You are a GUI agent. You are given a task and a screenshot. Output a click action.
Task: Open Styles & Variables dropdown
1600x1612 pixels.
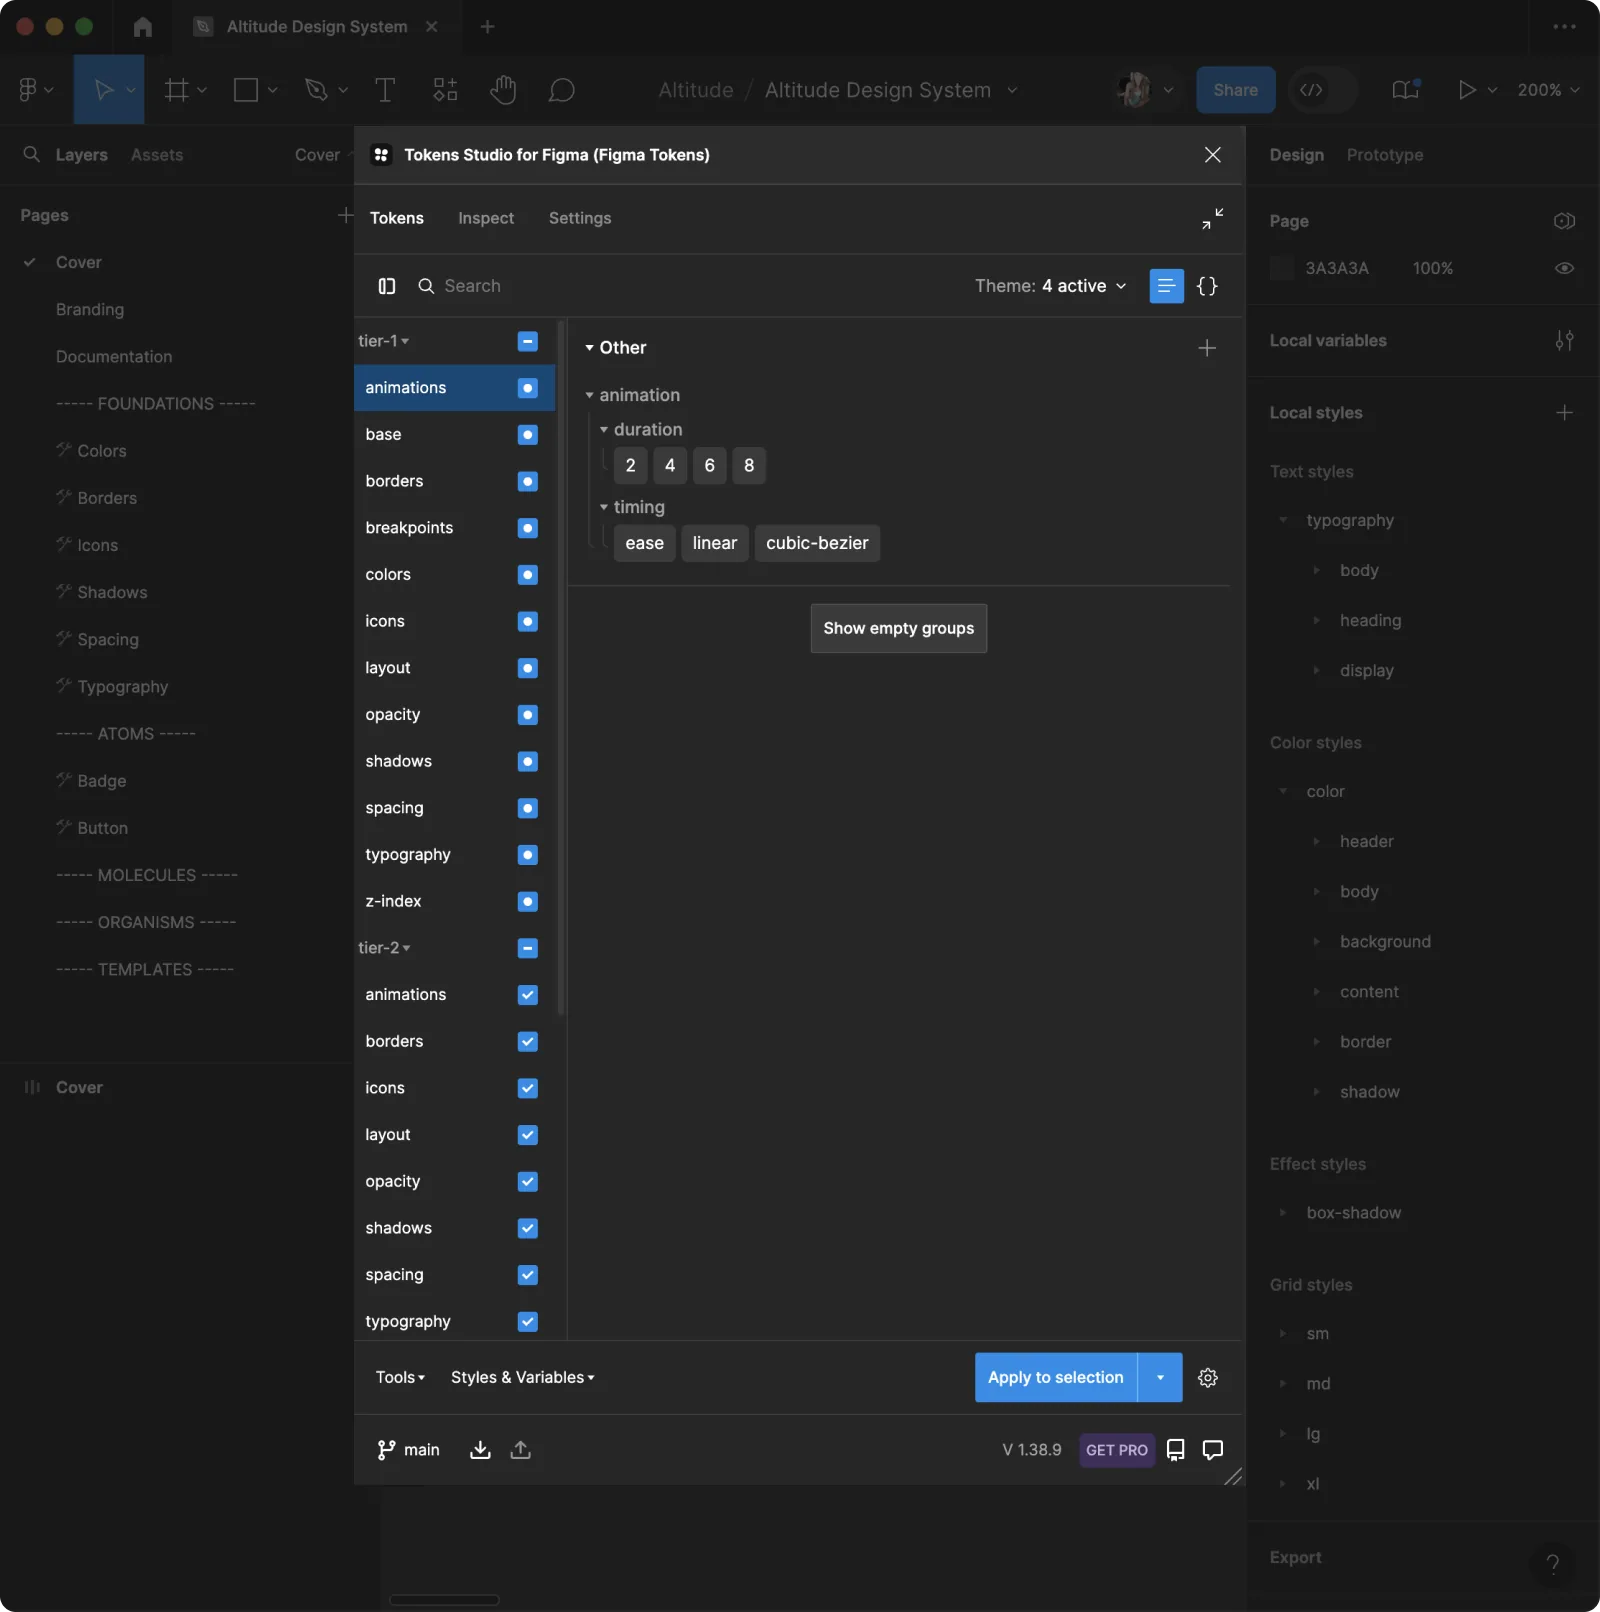pos(523,1378)
